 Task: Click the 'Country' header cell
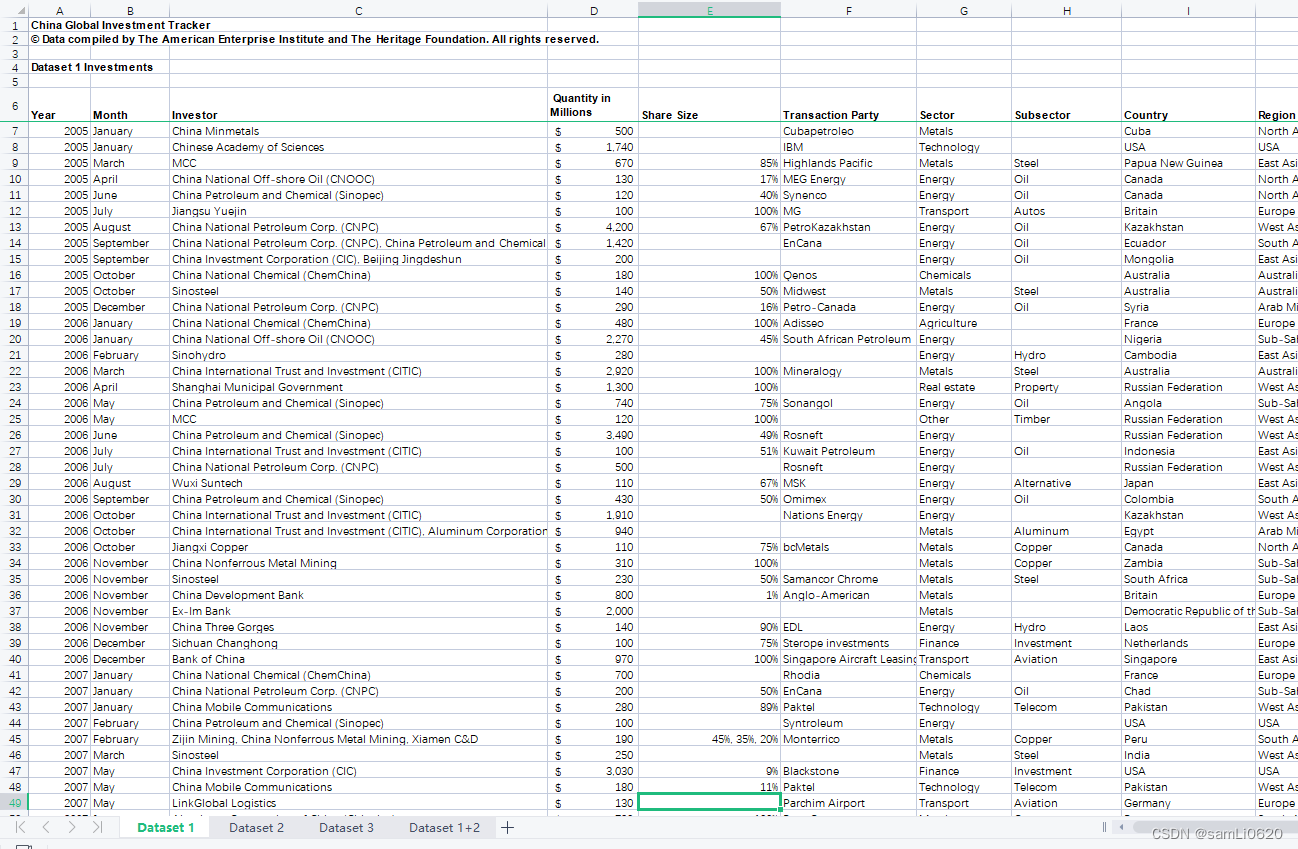tap(1188, 105)
